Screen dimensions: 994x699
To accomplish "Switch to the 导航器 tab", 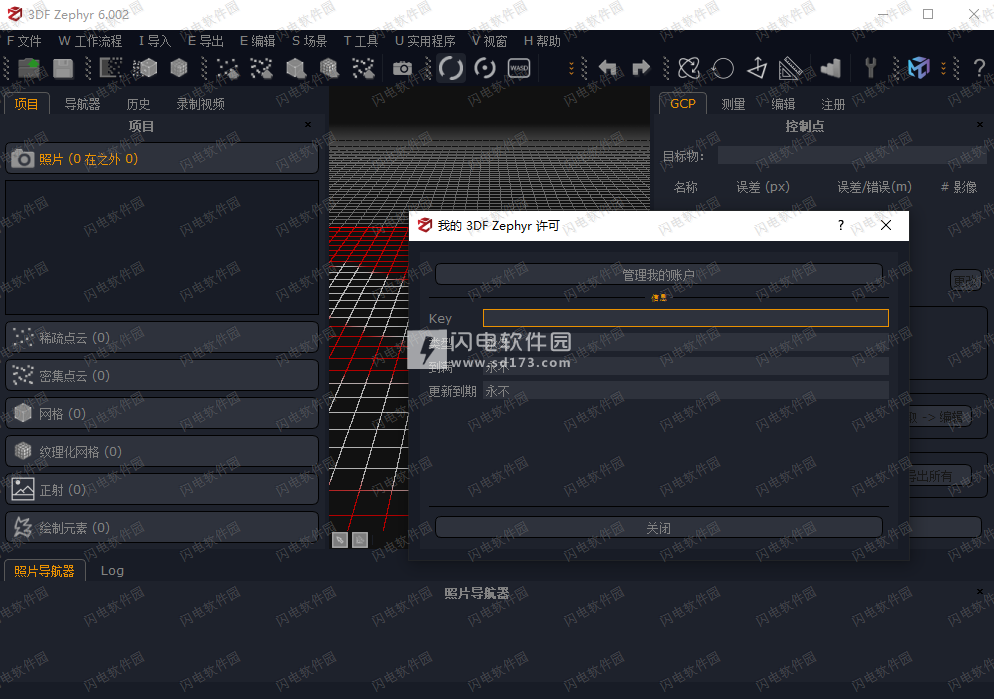I will pos(82,104).
